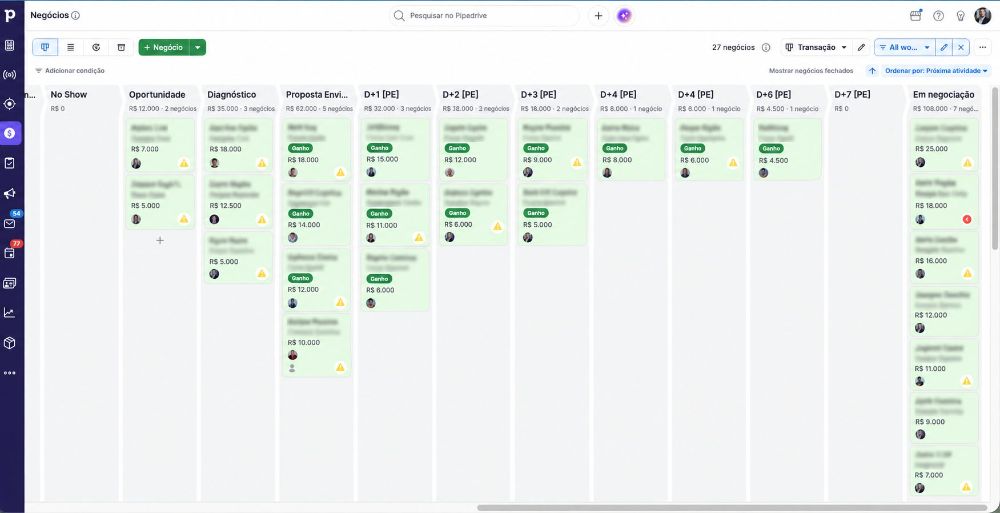Click Adicionar condição filter link
The image size is (1000, 513).
click(x=70, y=71)
